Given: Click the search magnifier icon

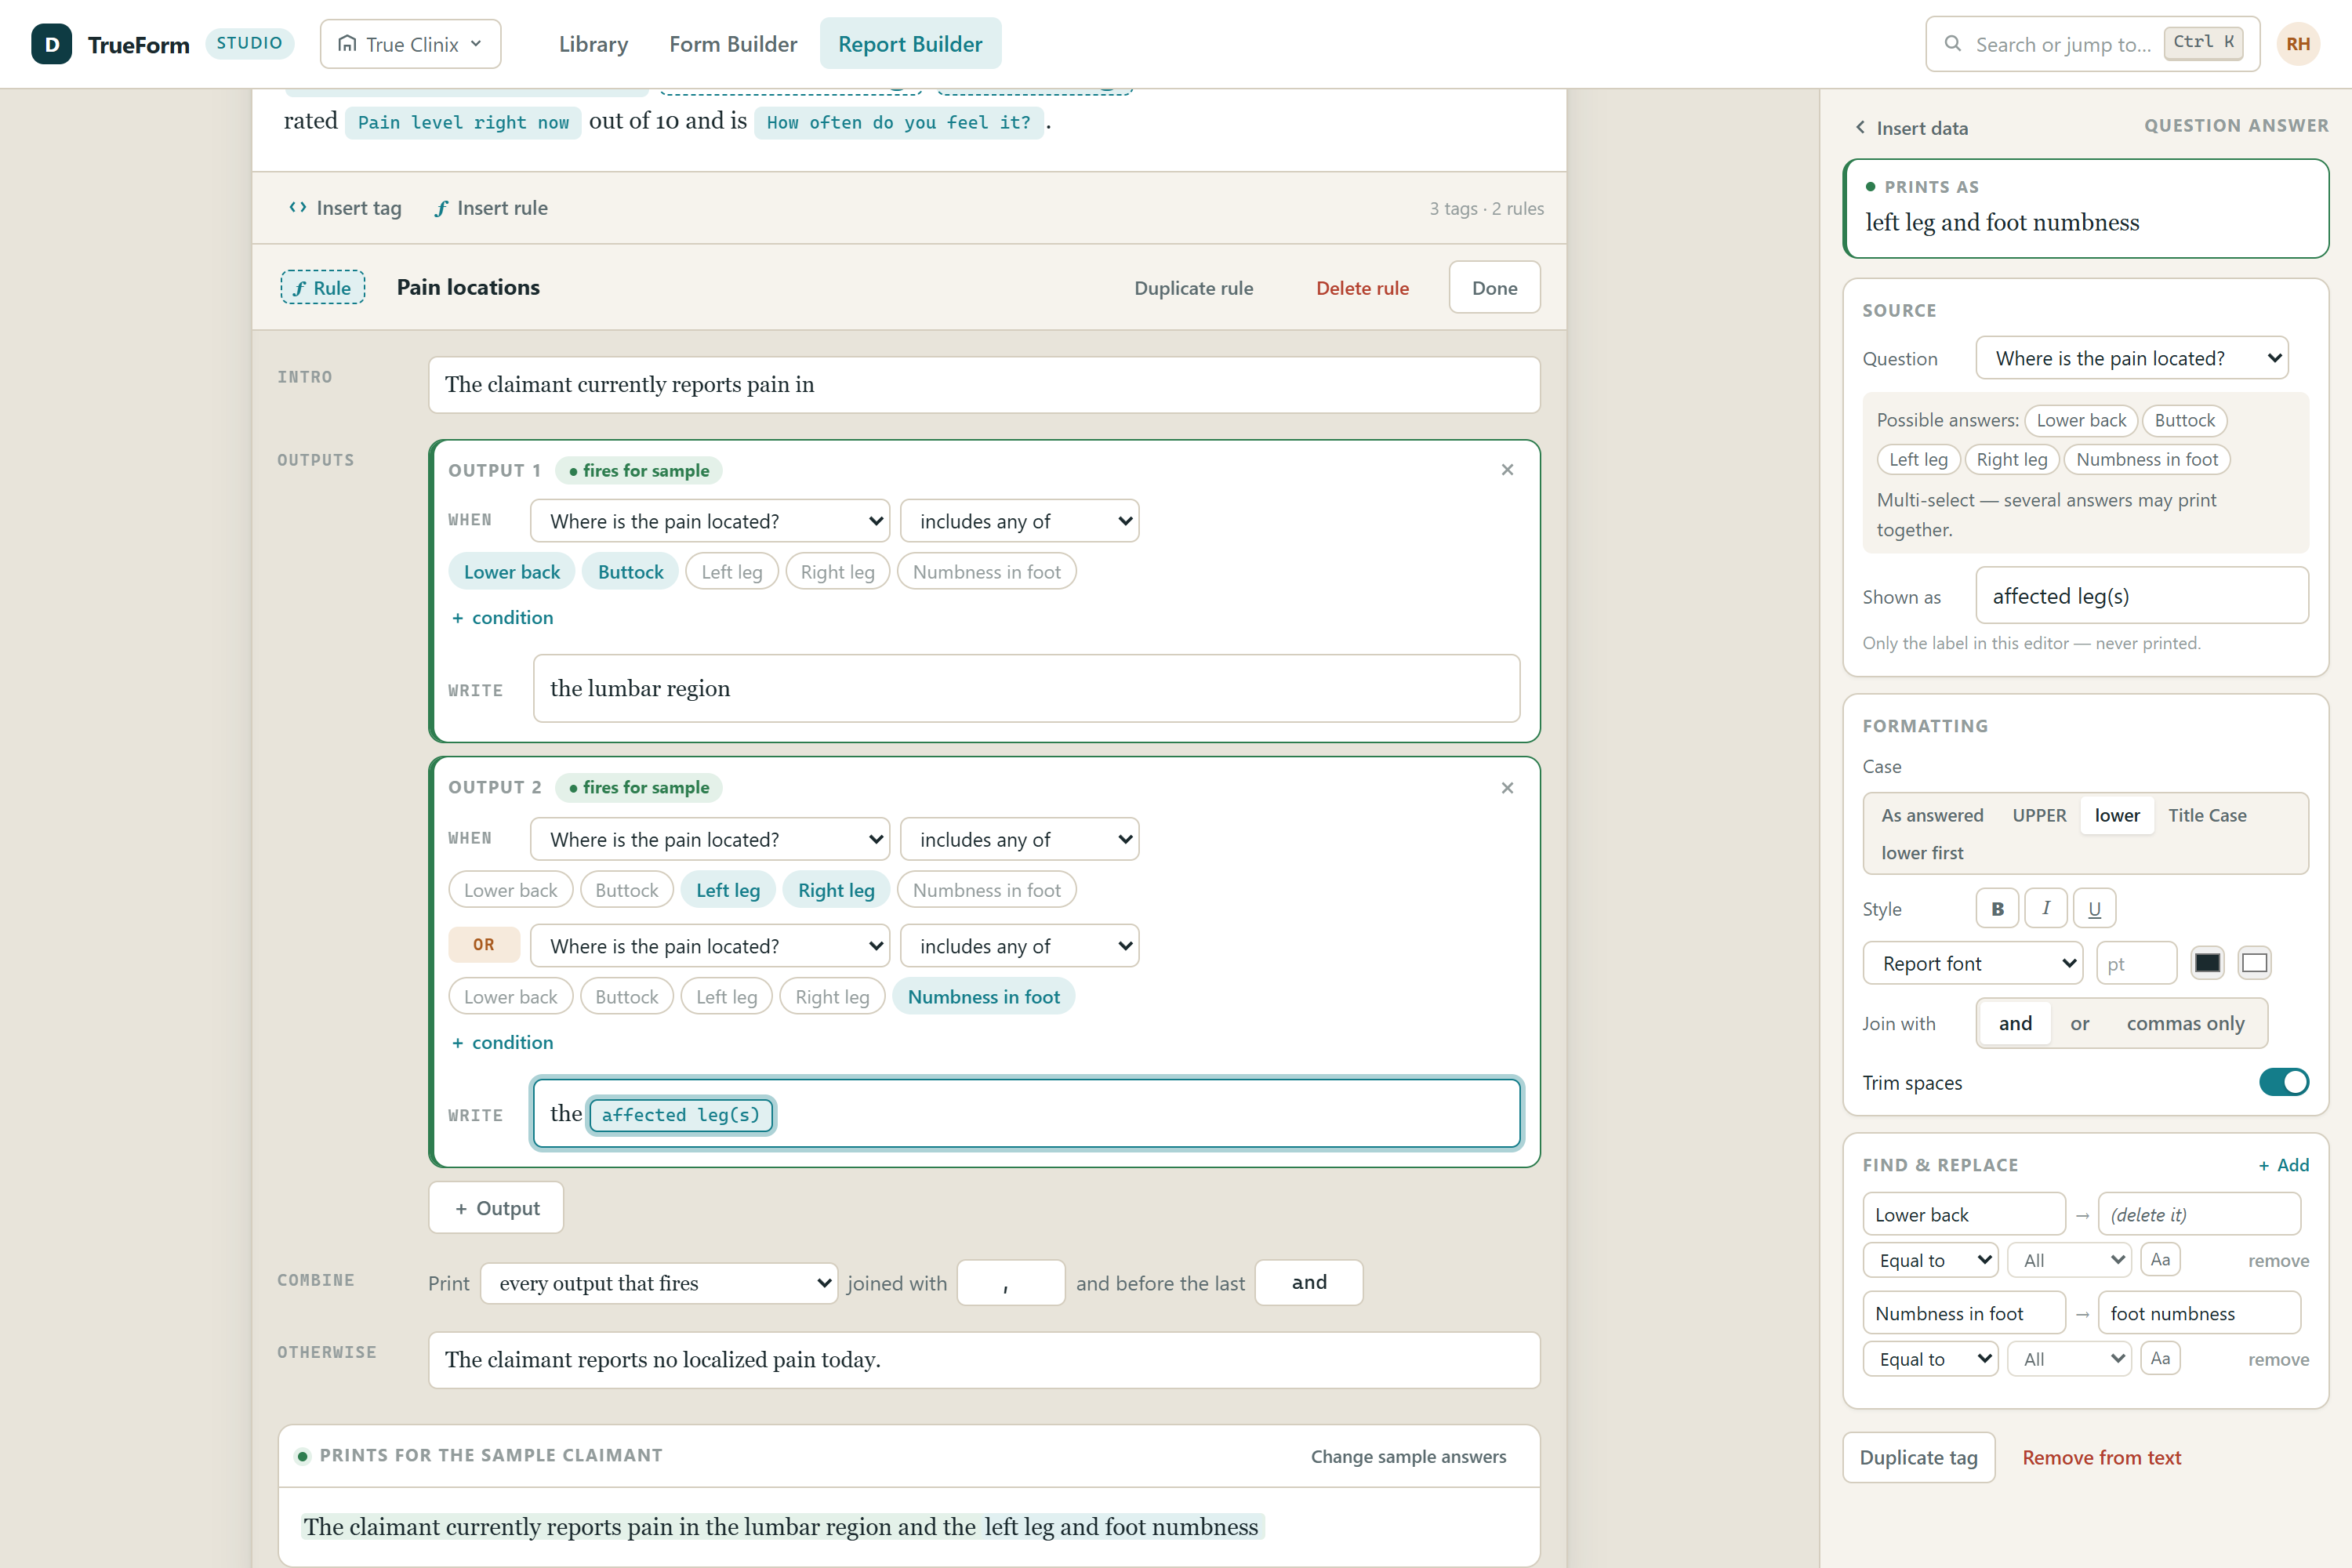Looking at the screenshot, I should pyautogui.click(x=1952, y=44).
